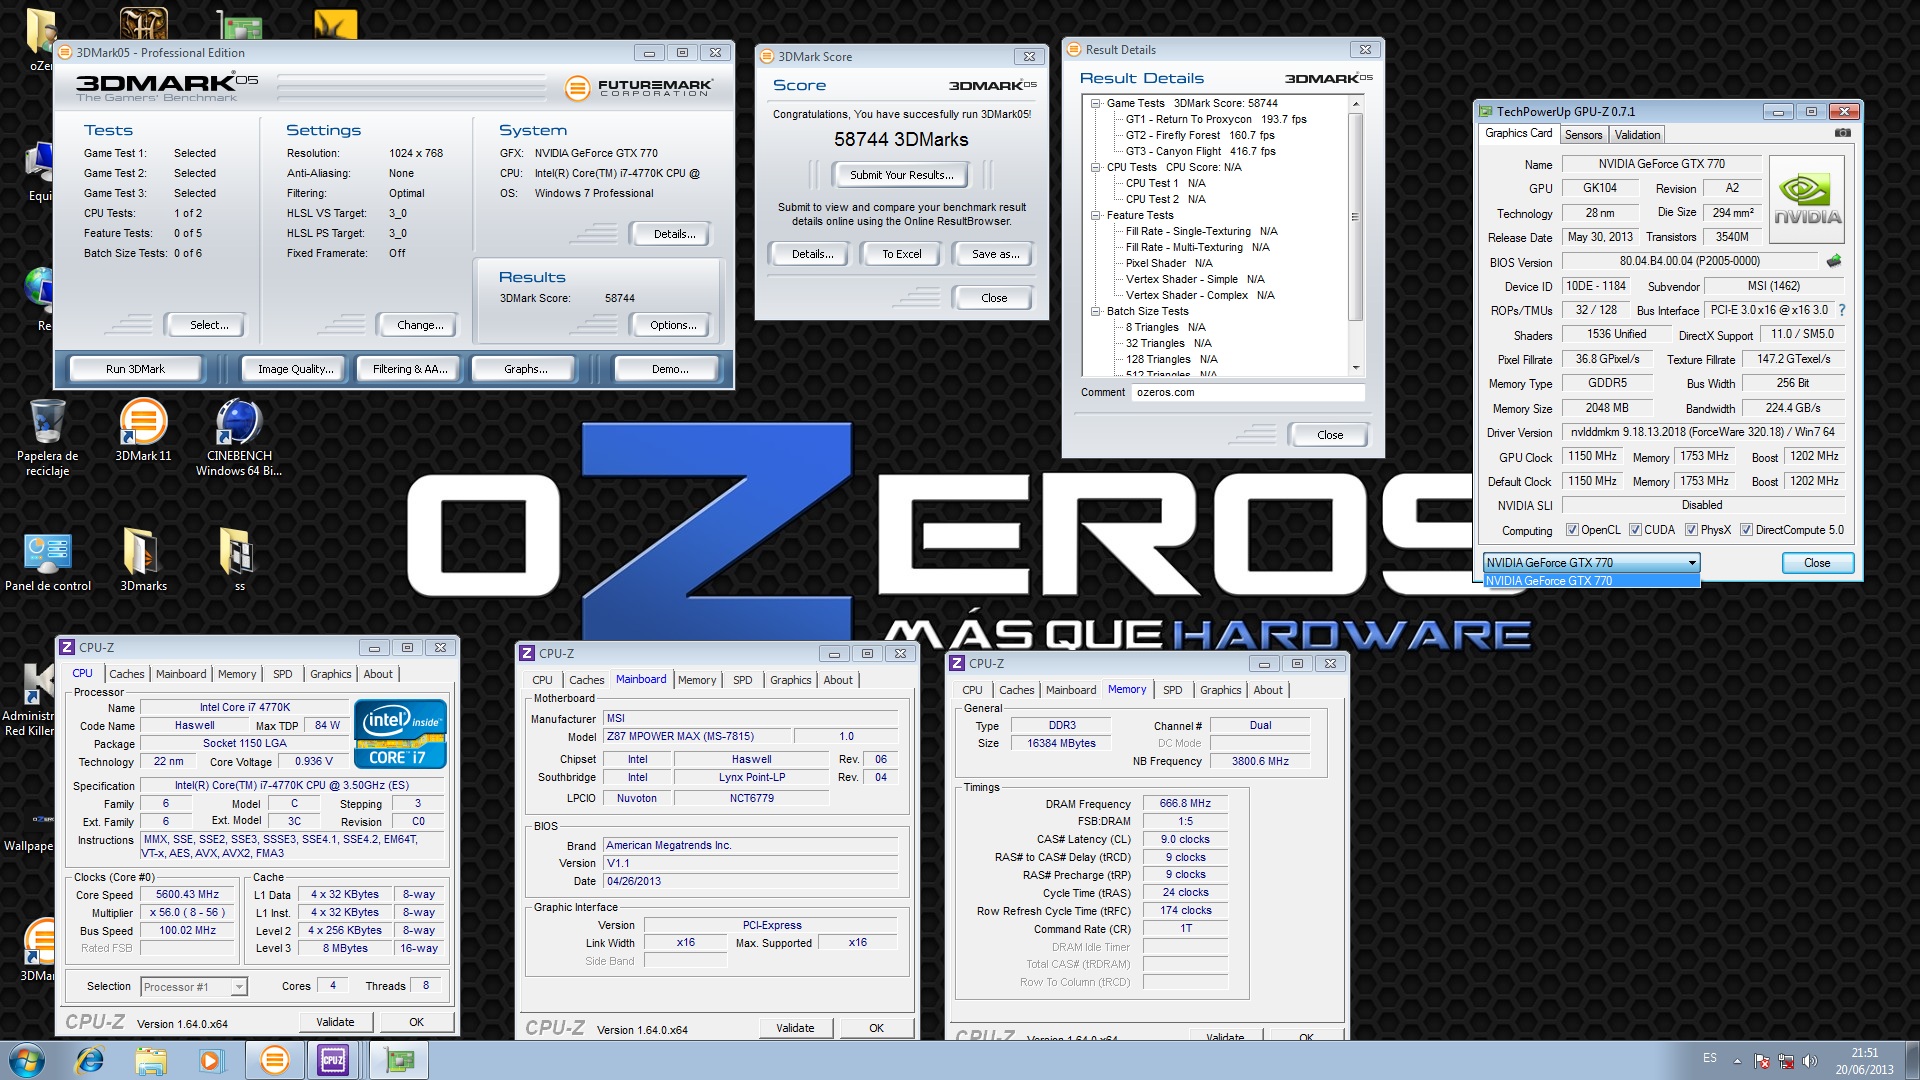Open the Panel de control desktop icon
The height and width of the screenshot is (1080, 1920).
[47, 561]
